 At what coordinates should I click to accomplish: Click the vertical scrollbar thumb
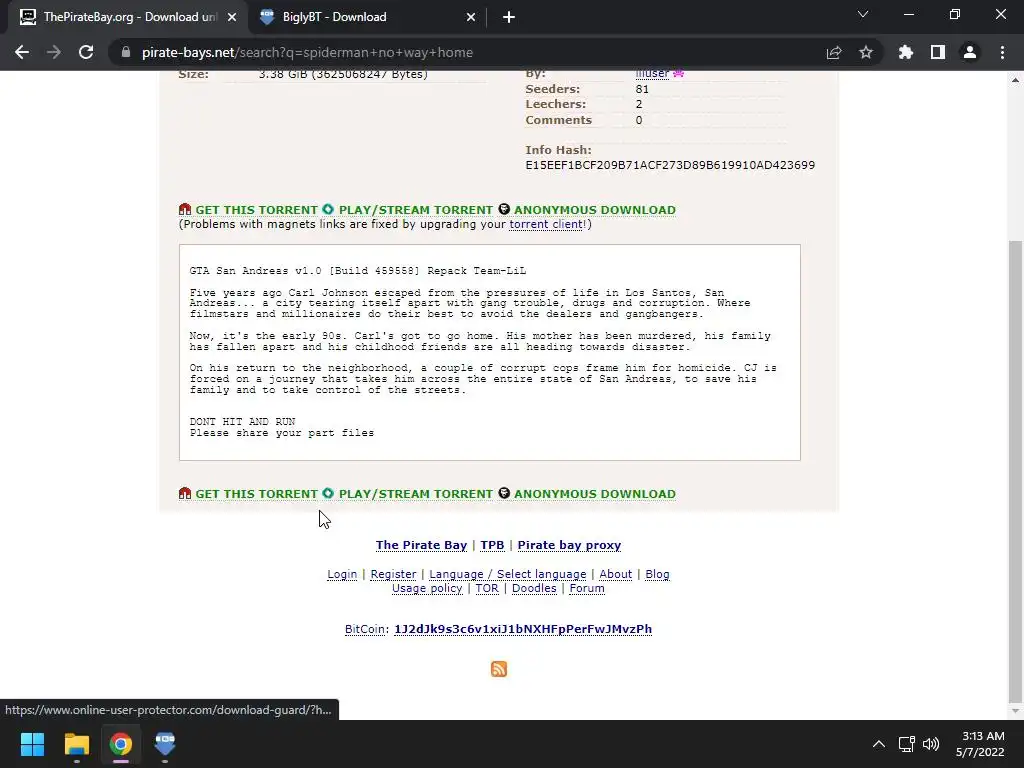(x=1015, y=470)
